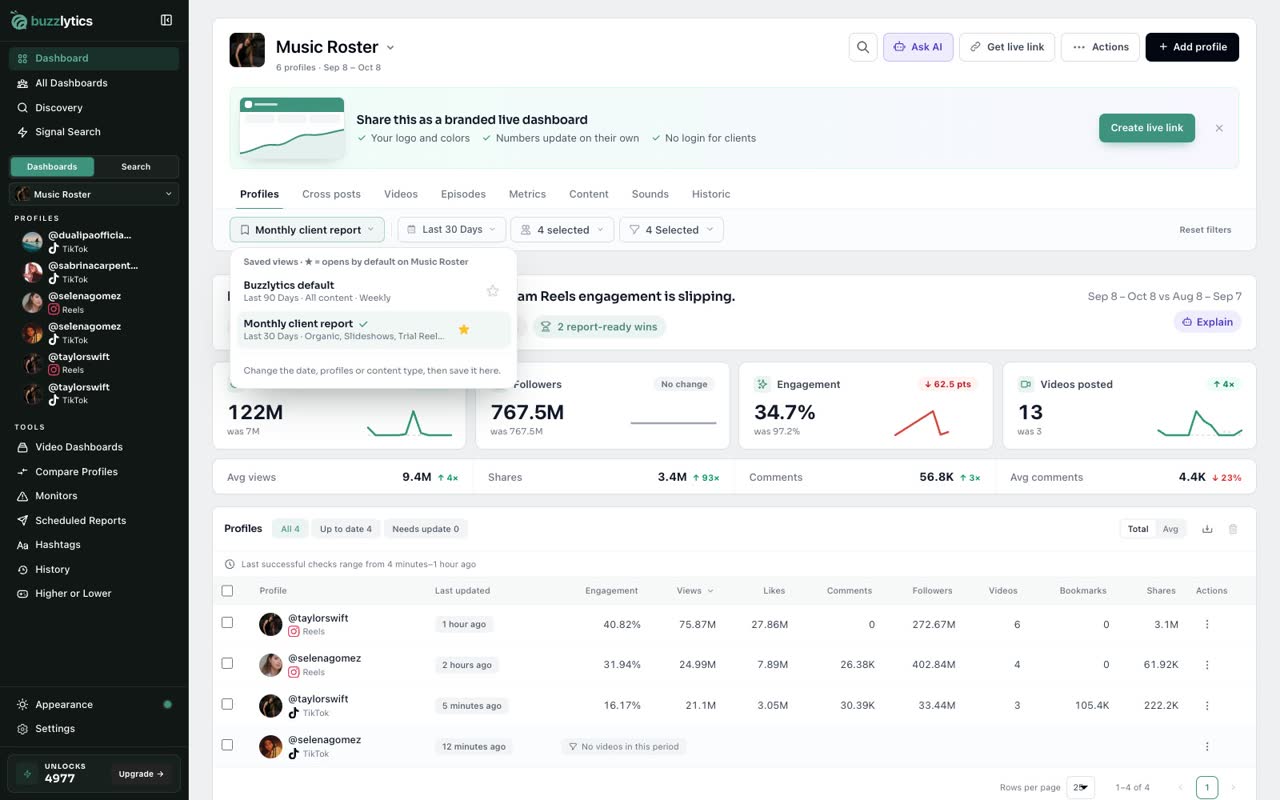This screenshot has height=800, width=1280.
Task: Open the 4 Selected content filter dropdown
Action: click(x=671, y=230)
